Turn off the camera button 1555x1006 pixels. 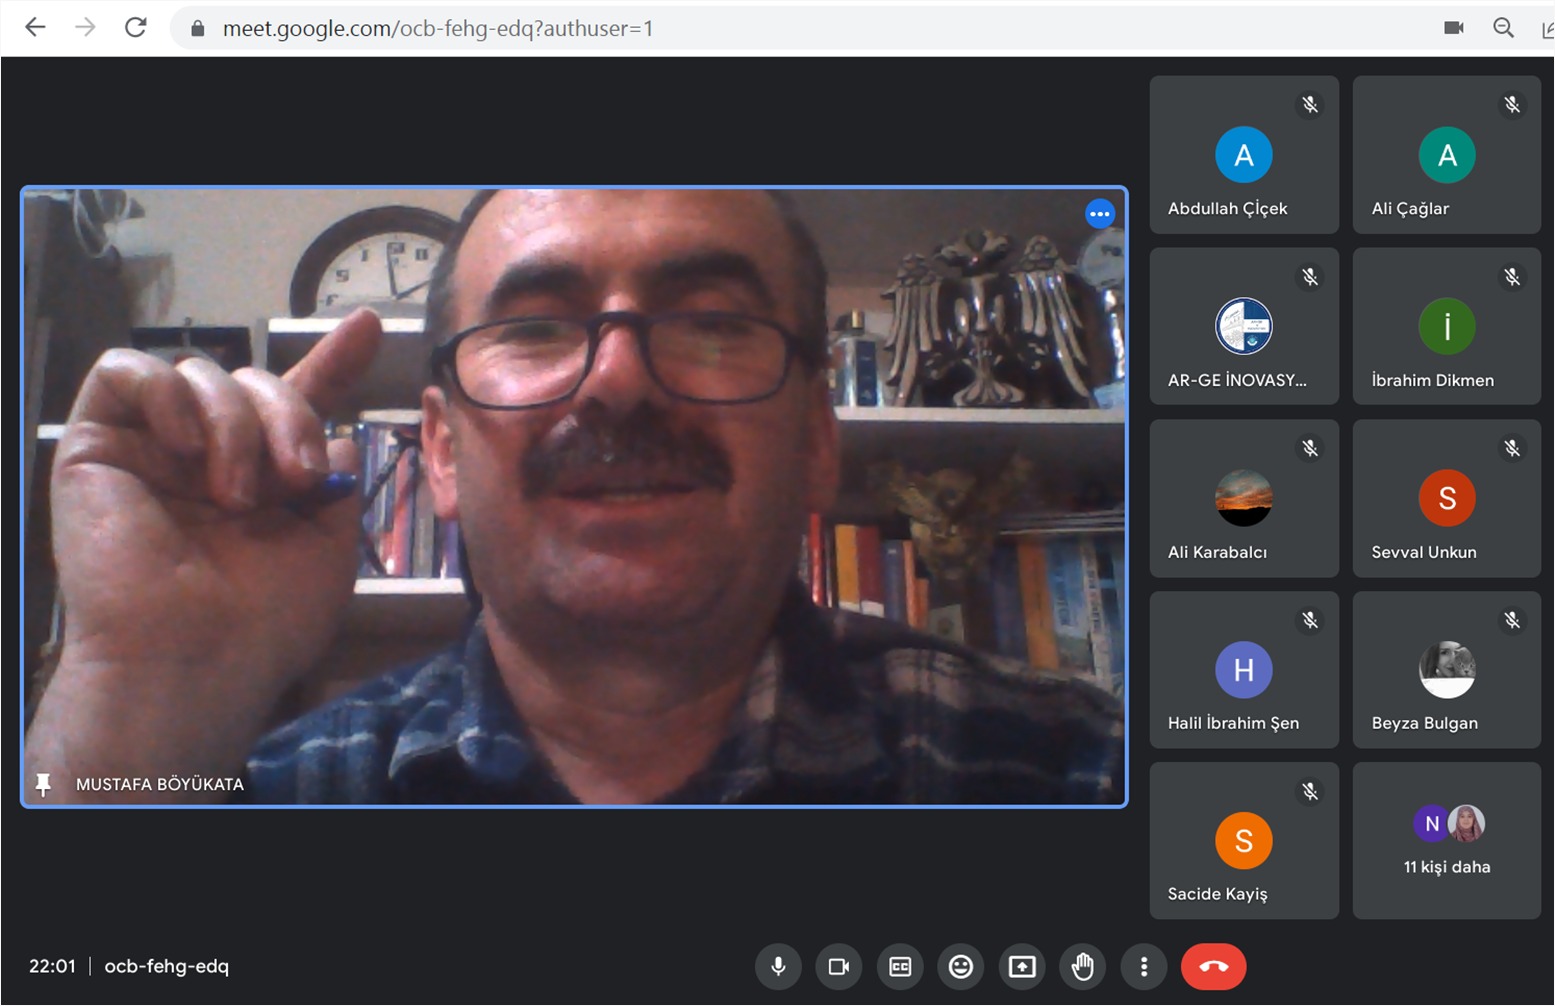tap(839, 966)
